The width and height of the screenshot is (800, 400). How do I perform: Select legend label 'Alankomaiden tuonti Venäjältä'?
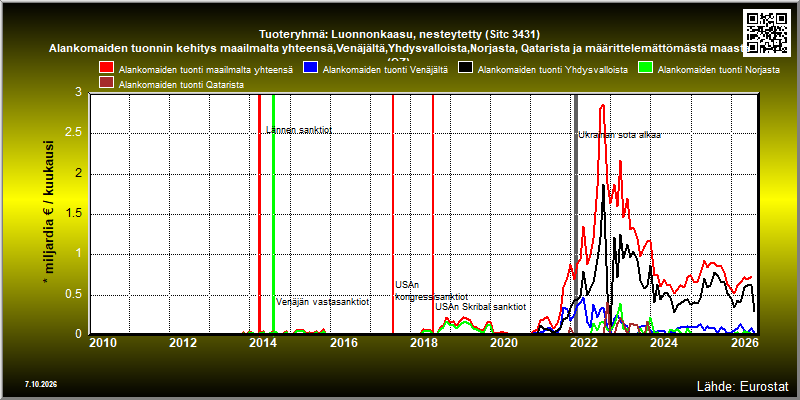[385, 70]
